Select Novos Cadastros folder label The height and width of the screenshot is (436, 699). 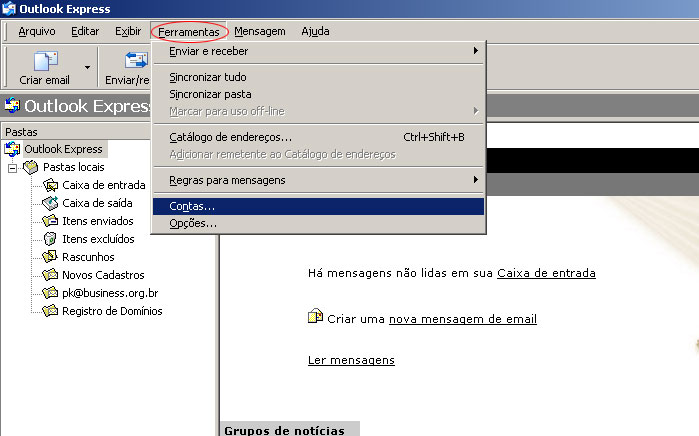103,275
